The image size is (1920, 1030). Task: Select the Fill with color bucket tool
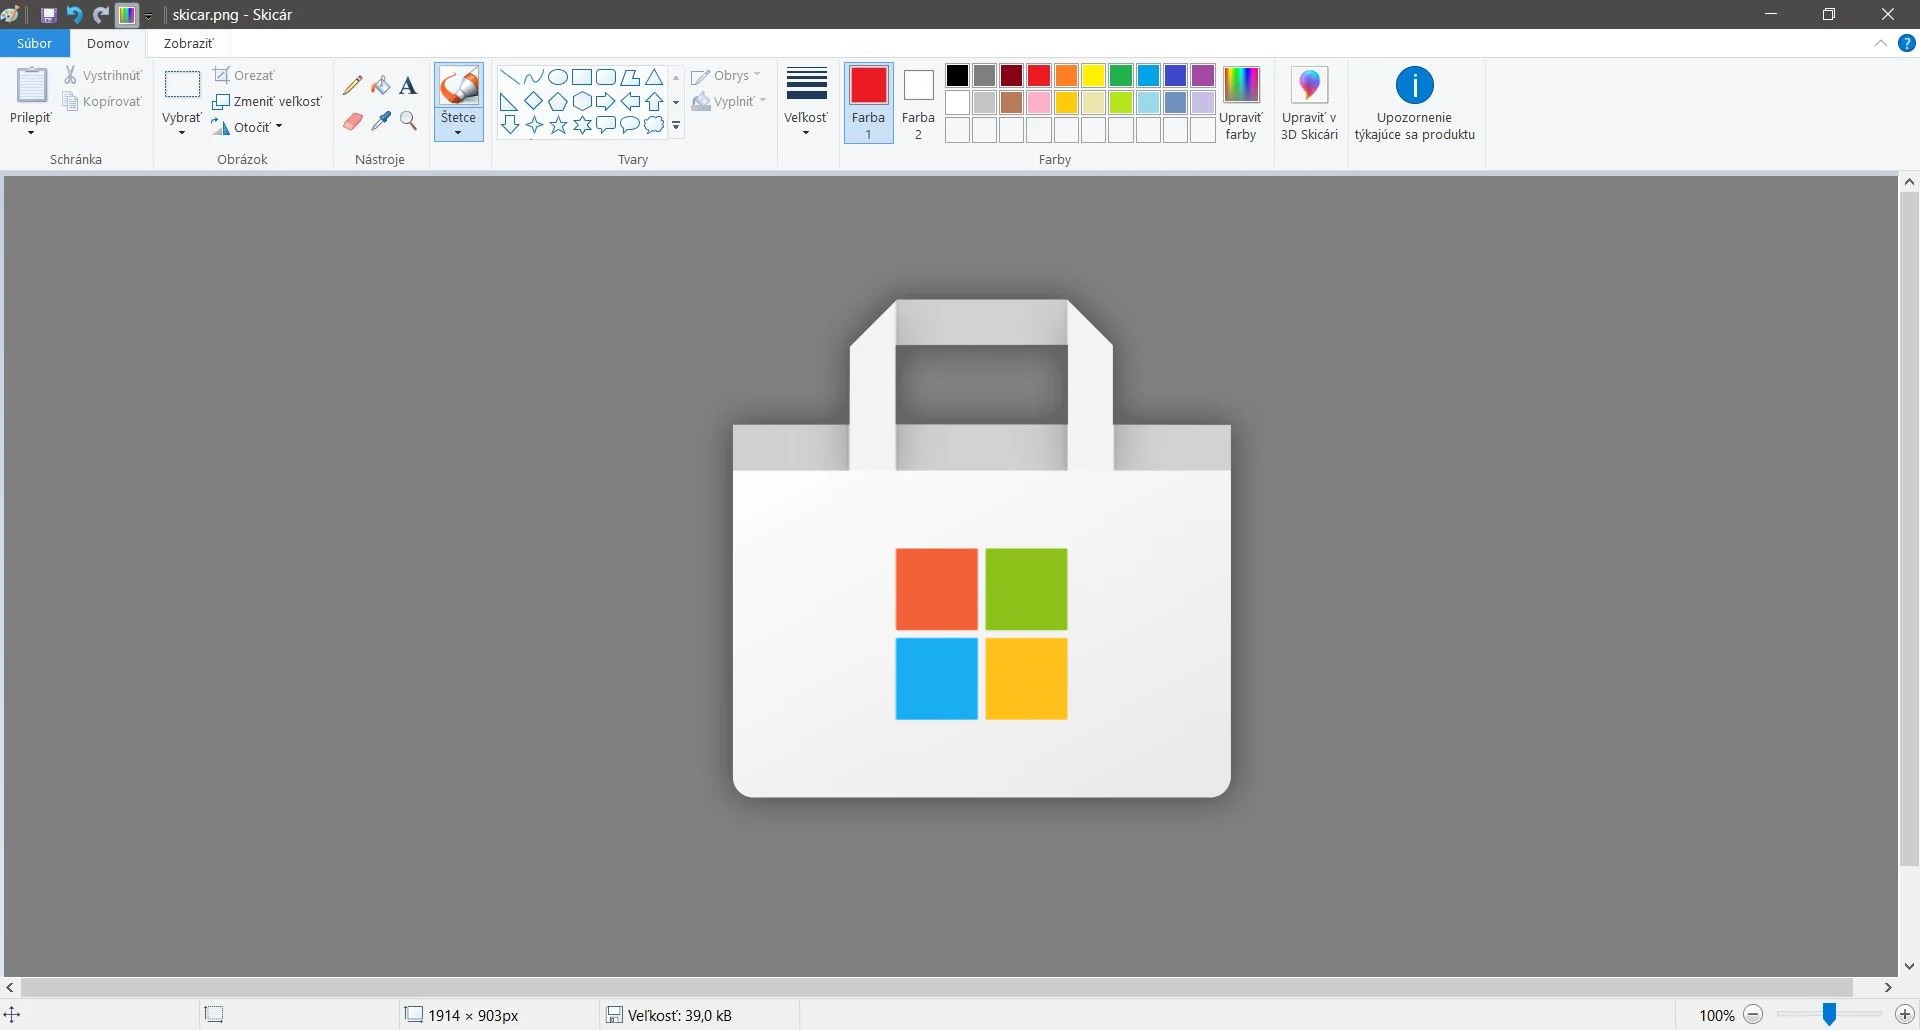tap(380, 86)
